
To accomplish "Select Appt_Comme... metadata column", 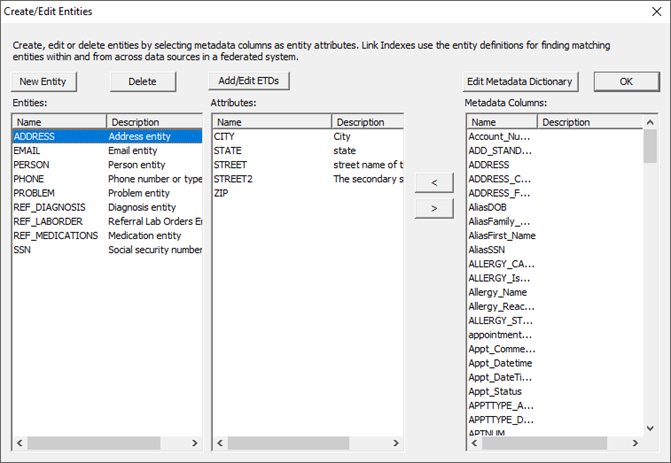I will click(x=502, y=348).
